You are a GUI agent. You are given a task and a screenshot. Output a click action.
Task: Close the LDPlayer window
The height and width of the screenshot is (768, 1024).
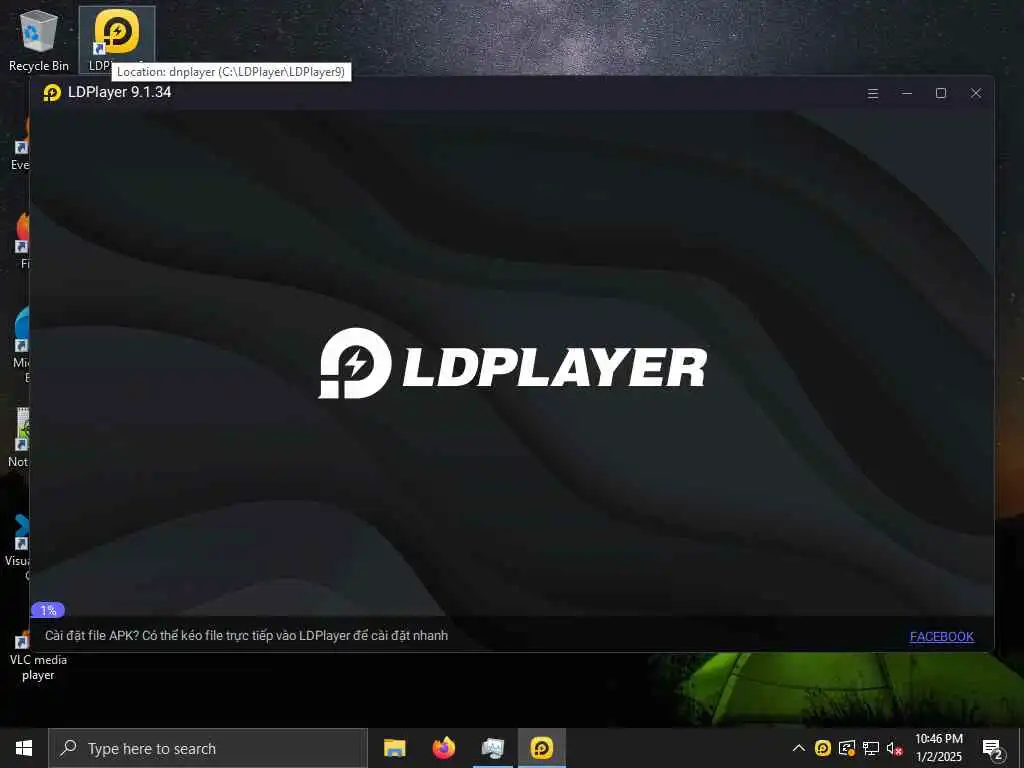[976, 93]
